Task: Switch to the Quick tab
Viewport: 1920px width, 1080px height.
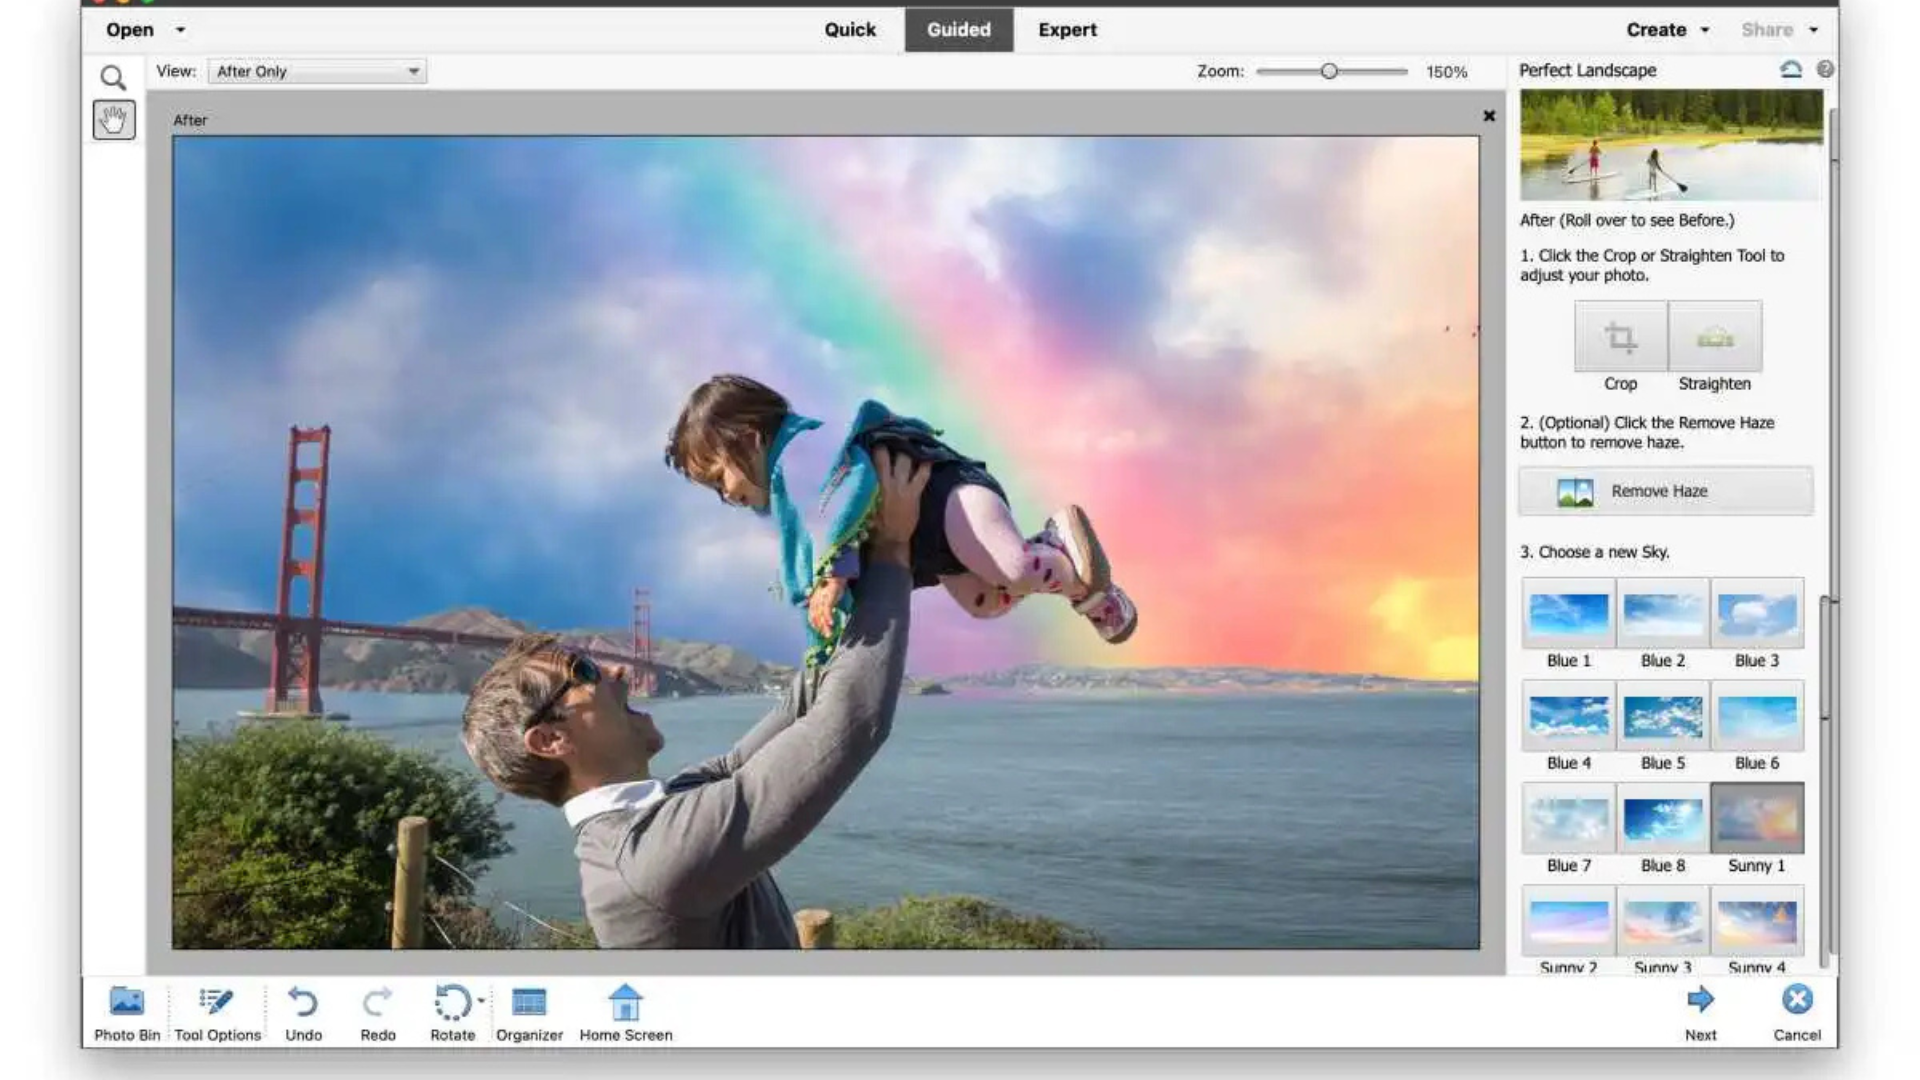Action: tap(849, 30)
